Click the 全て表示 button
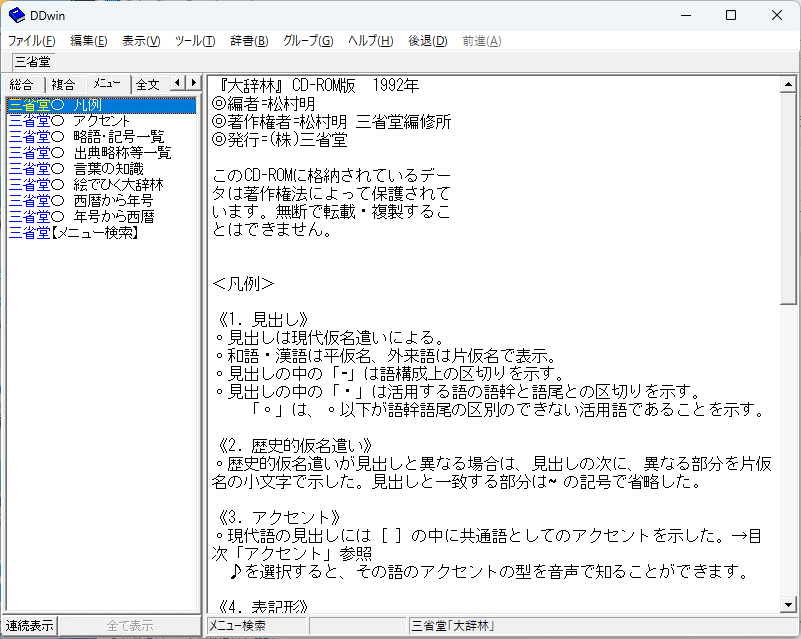Viewport: 801px width, 639px height. point(130,626)
